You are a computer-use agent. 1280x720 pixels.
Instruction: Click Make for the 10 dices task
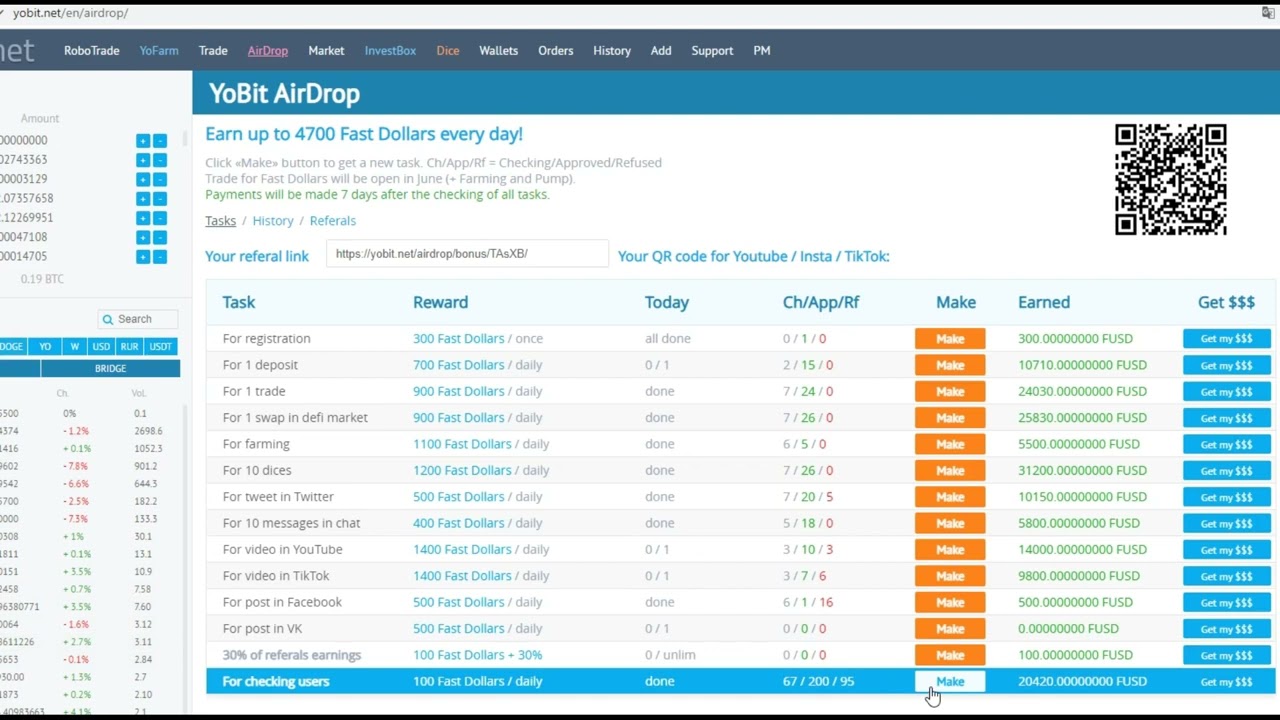[950, 471]
